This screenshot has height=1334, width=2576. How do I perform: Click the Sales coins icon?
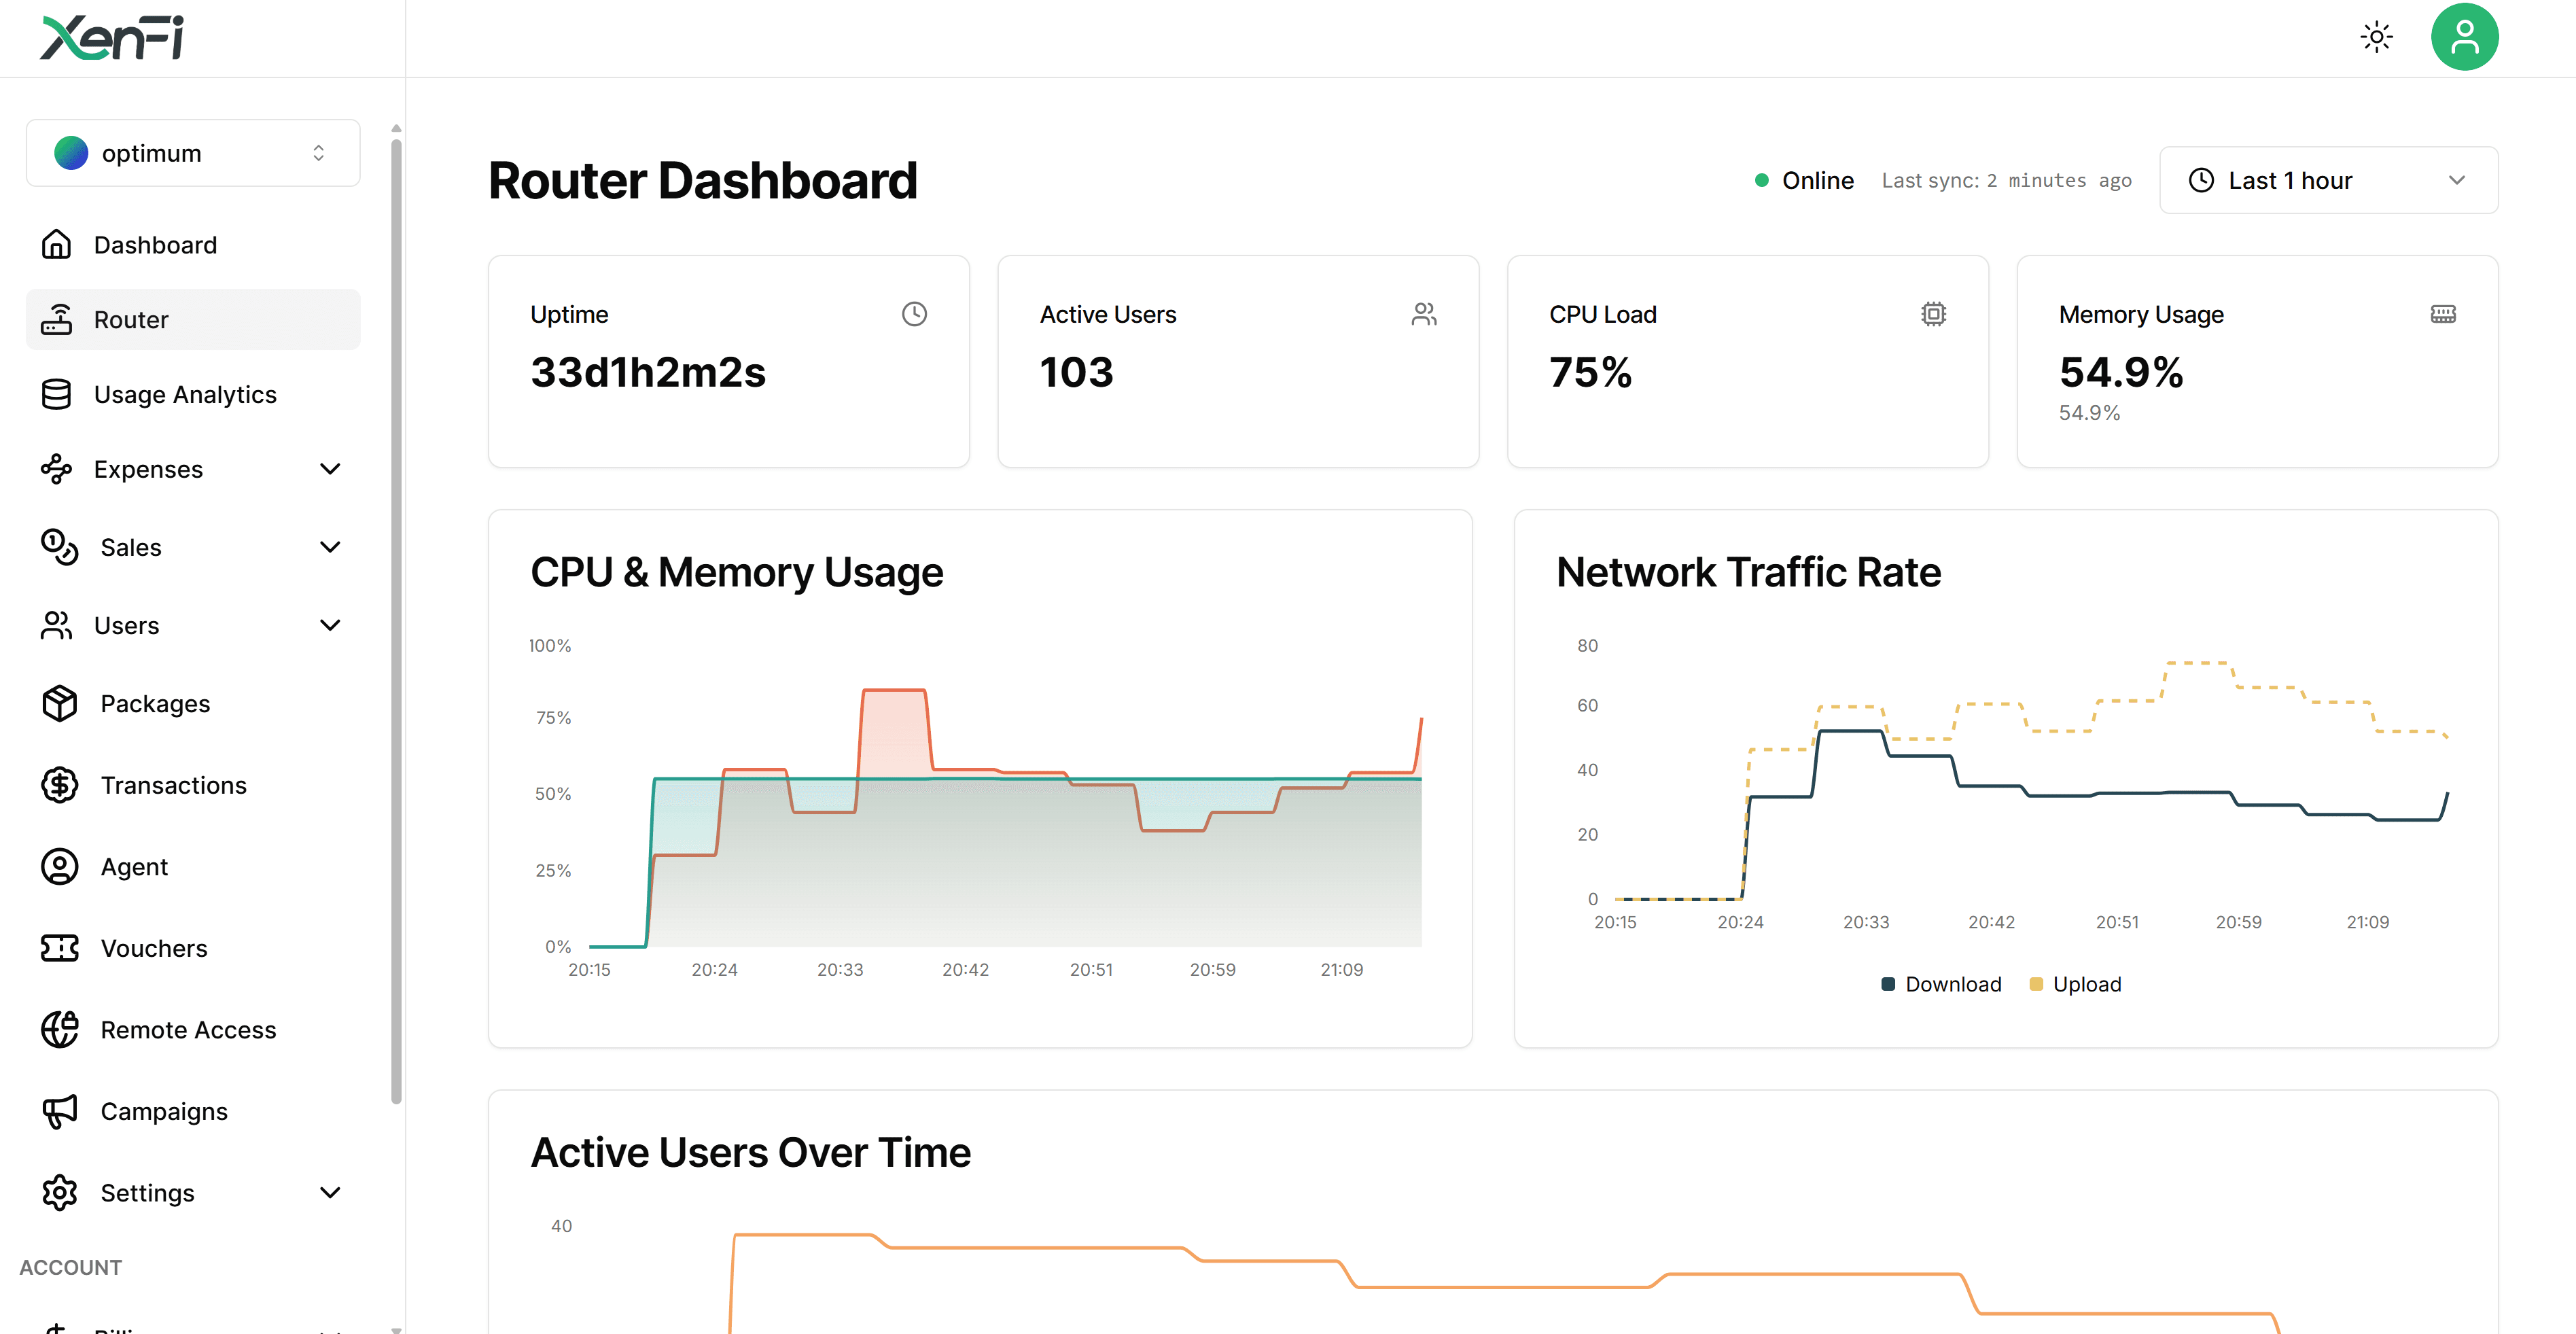pyautogui.click(x=59, y=547)
